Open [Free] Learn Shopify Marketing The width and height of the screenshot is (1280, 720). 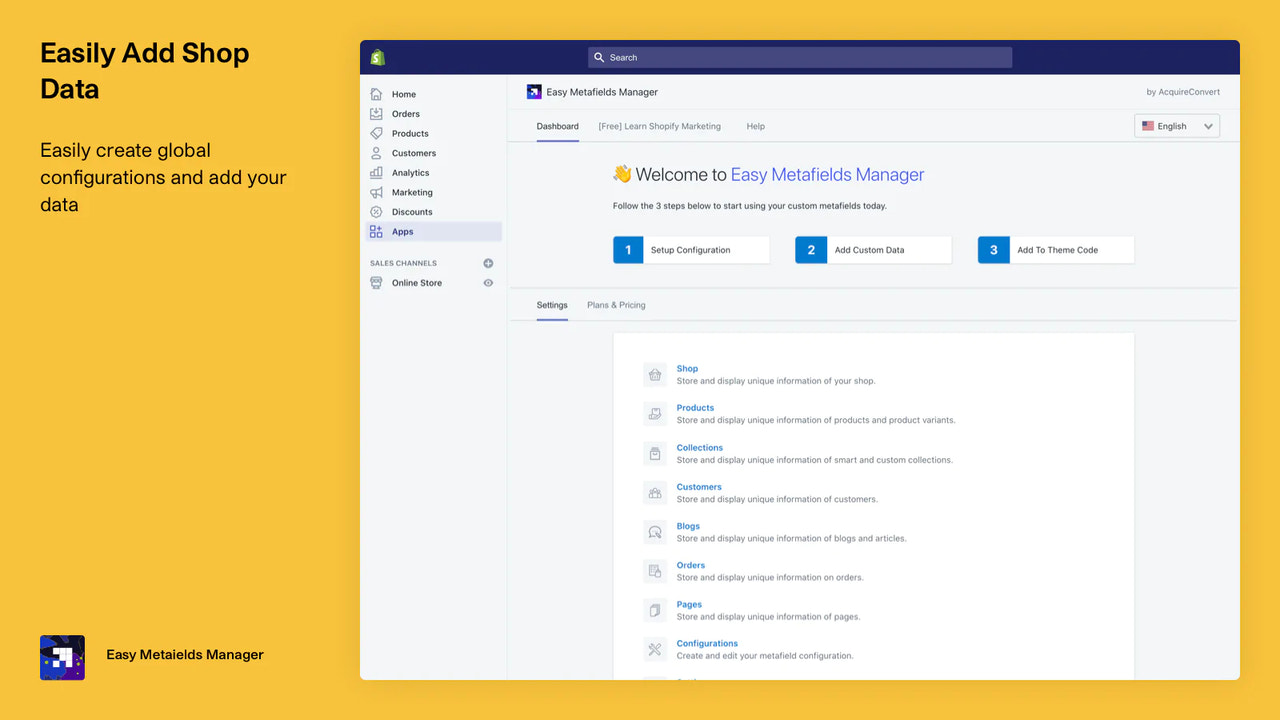pos(659,126)
